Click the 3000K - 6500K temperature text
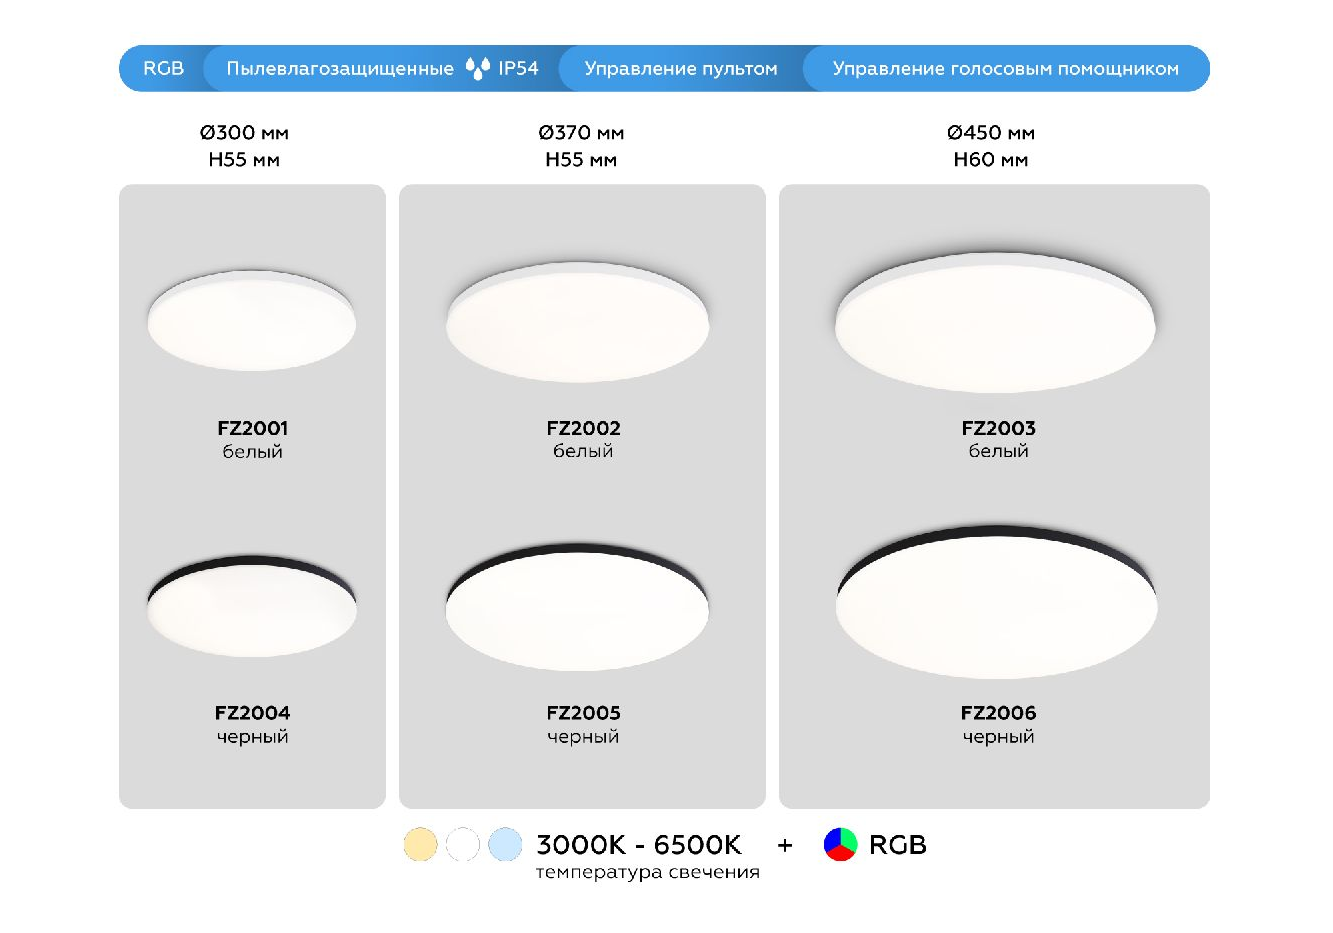This screenshot has height=933, width=1333. tap(639, 845)
